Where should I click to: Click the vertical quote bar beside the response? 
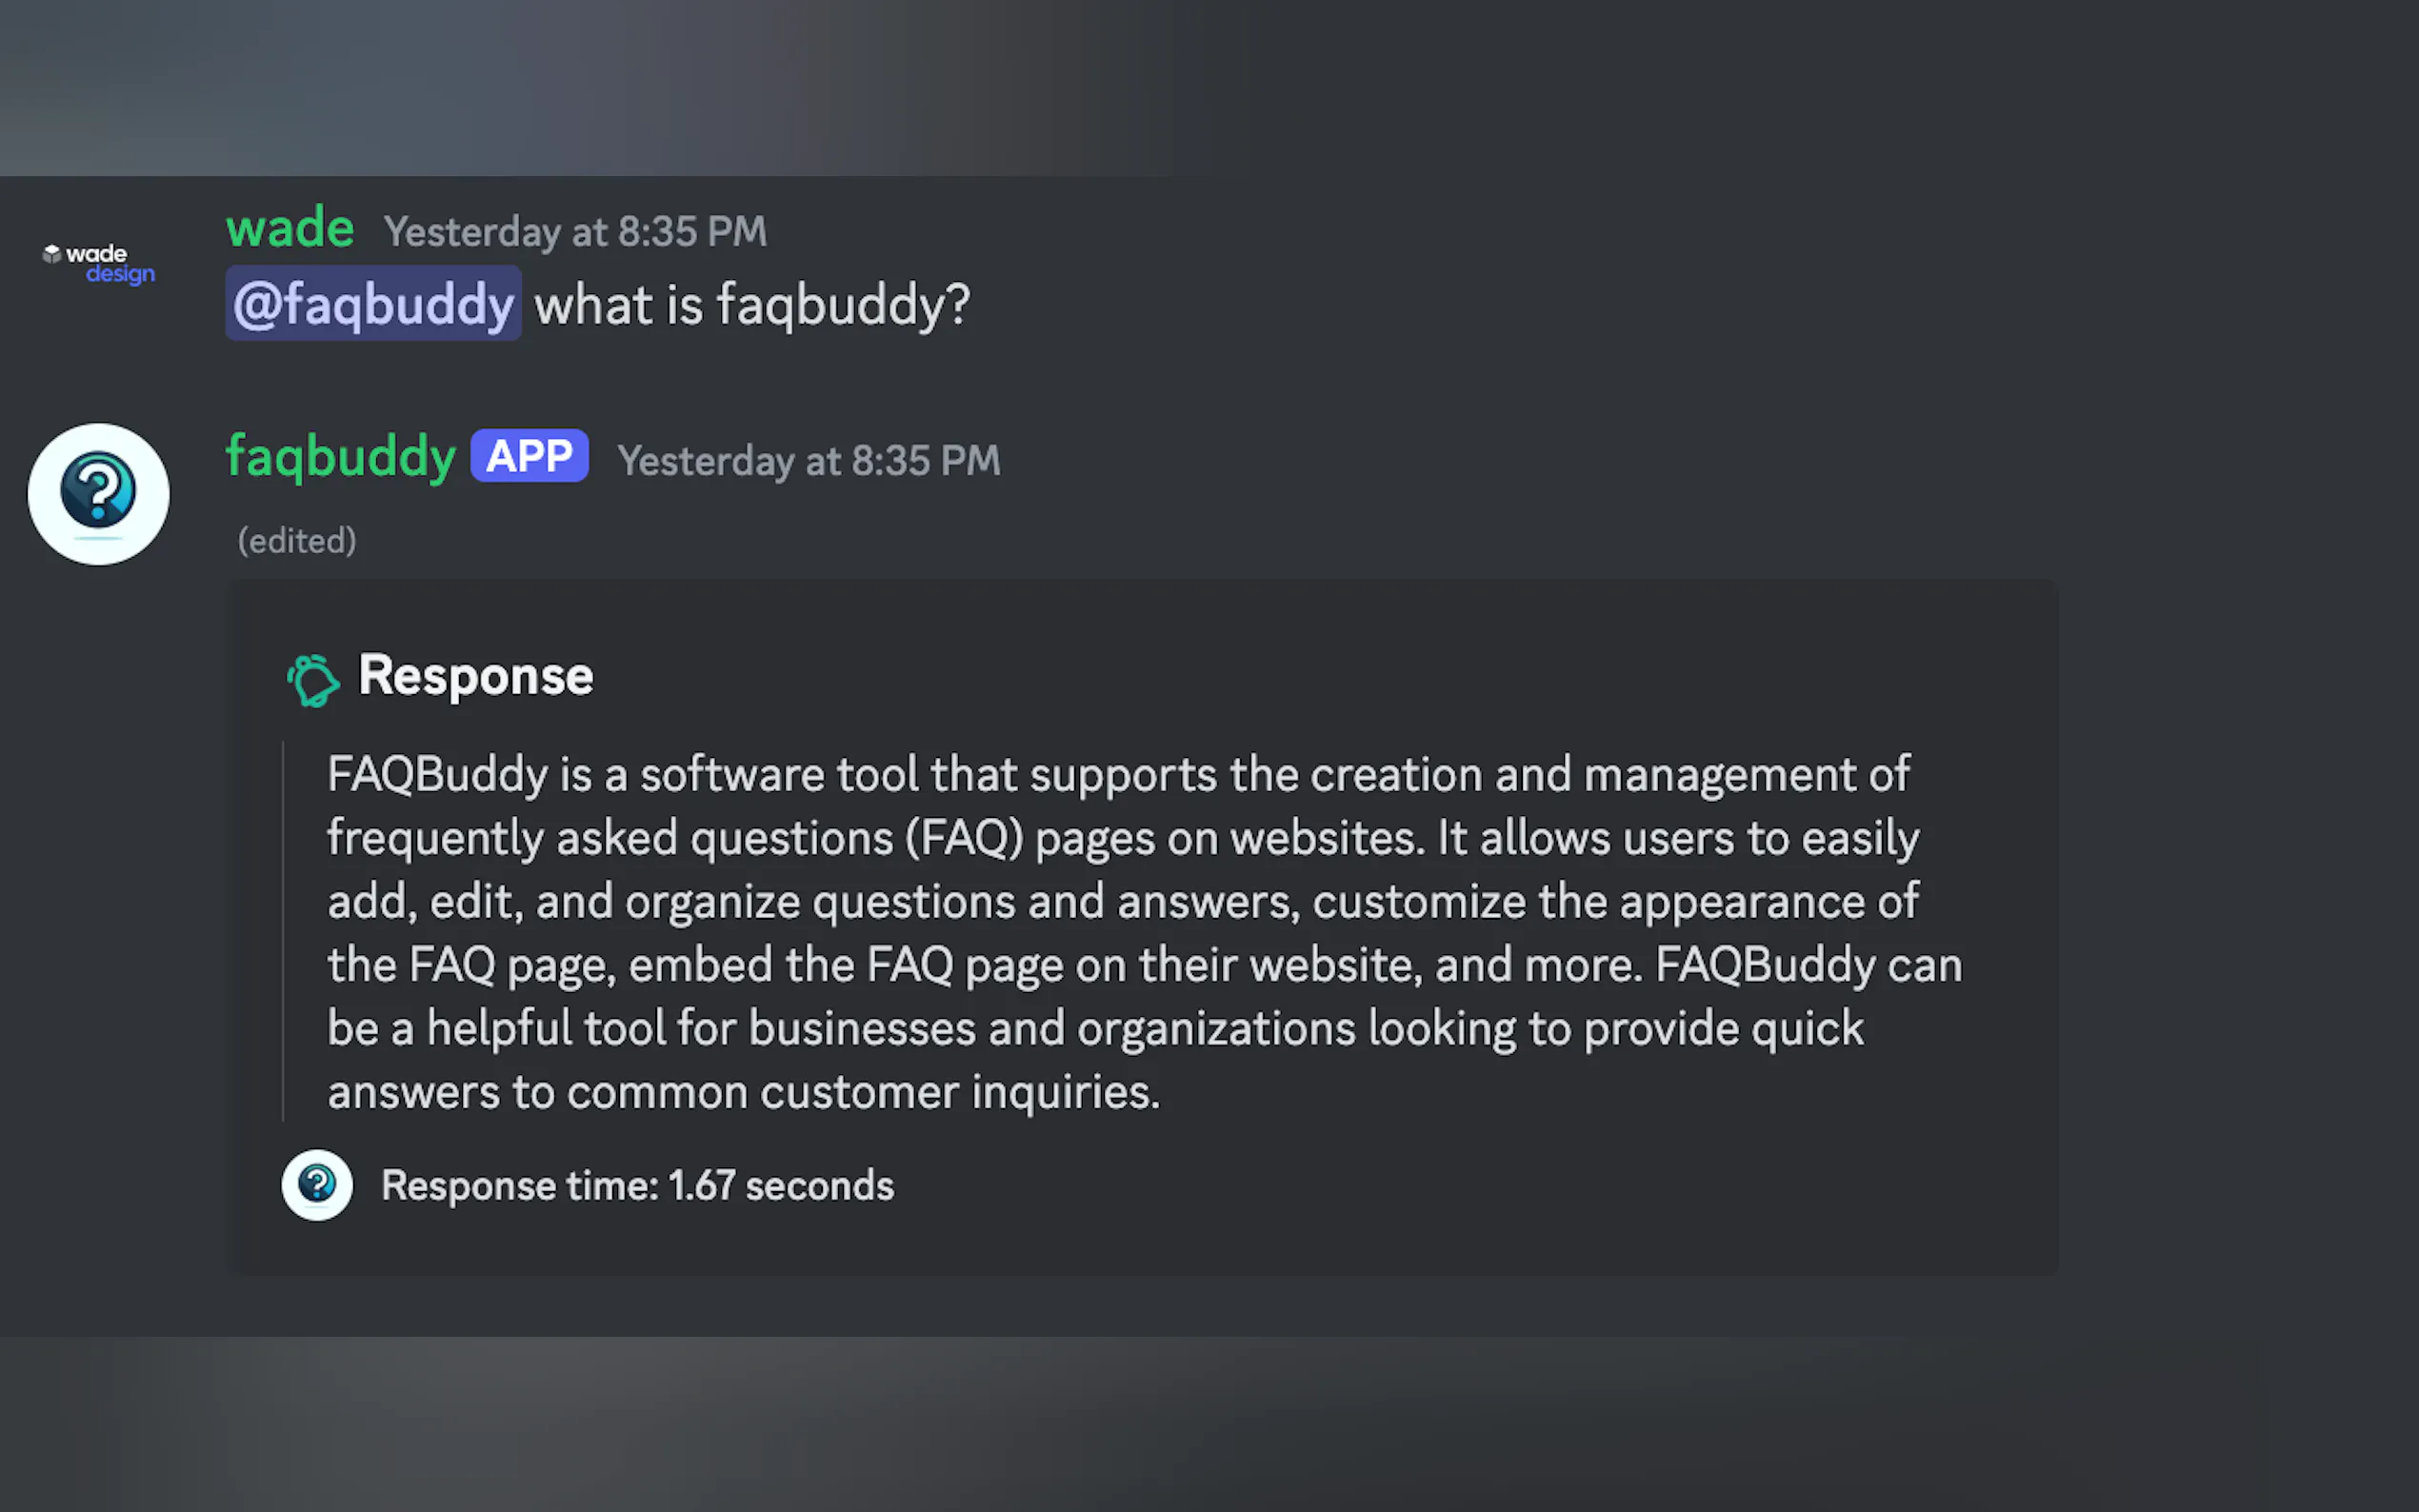[283, 930]
